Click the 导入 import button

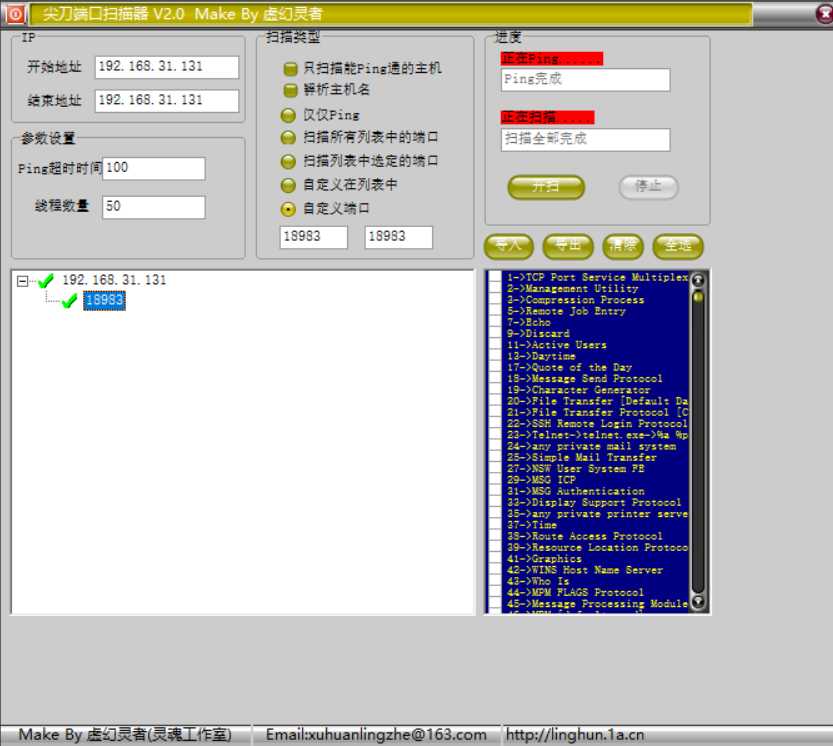click(508, 246)
